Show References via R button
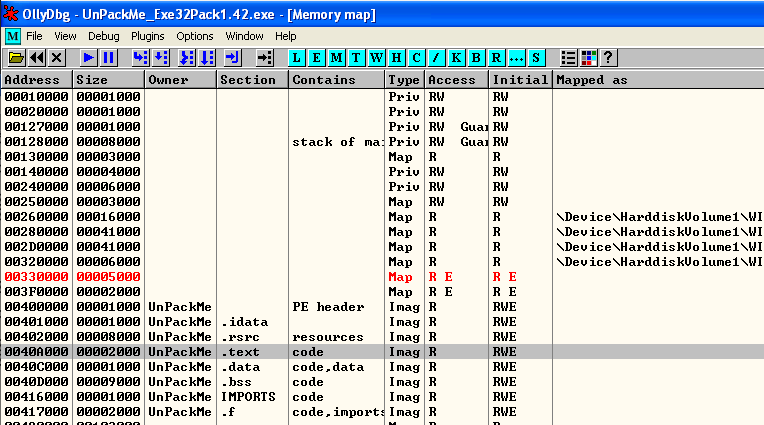This screenshot has height=425, width=764. [x=496, y=58]
